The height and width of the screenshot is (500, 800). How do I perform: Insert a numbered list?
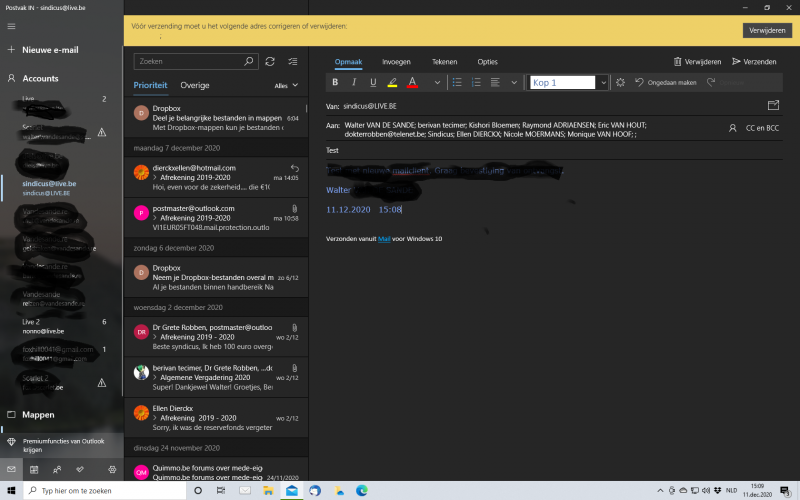tap(476, 82)
